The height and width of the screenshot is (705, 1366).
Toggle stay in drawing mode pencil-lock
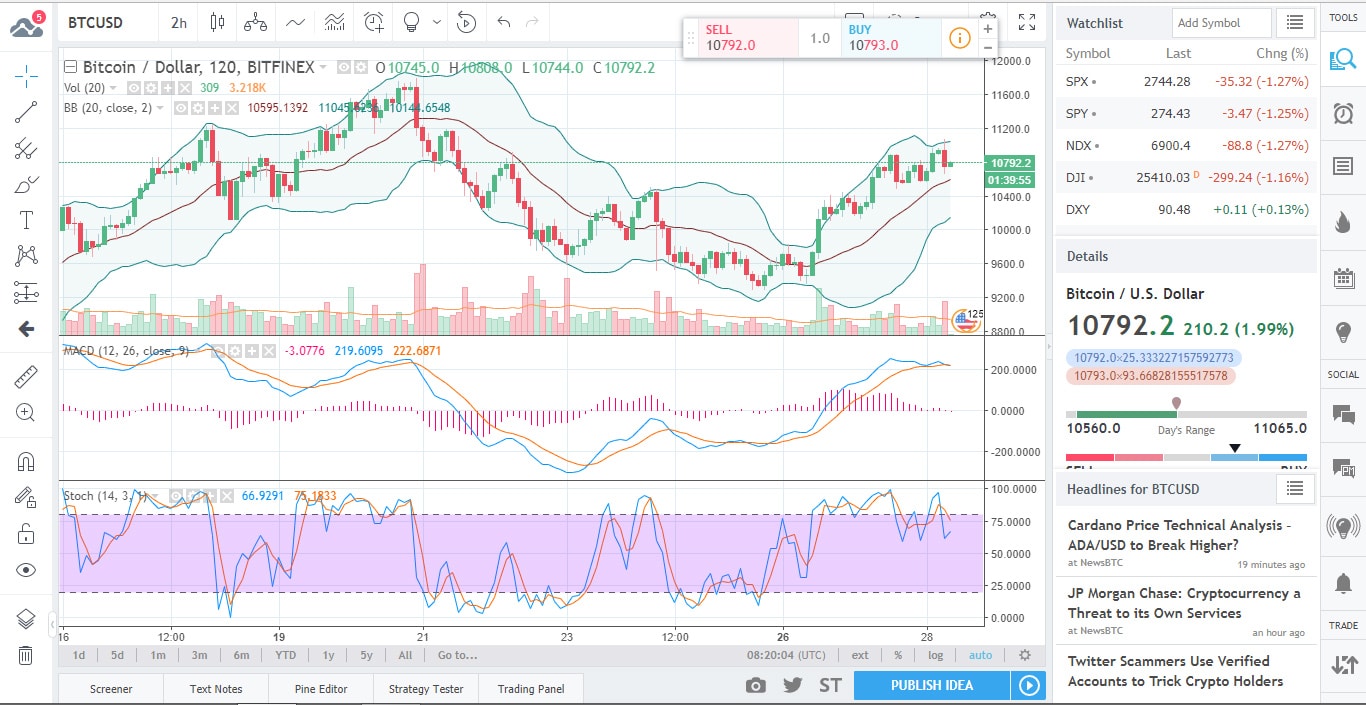click(26, 497)
